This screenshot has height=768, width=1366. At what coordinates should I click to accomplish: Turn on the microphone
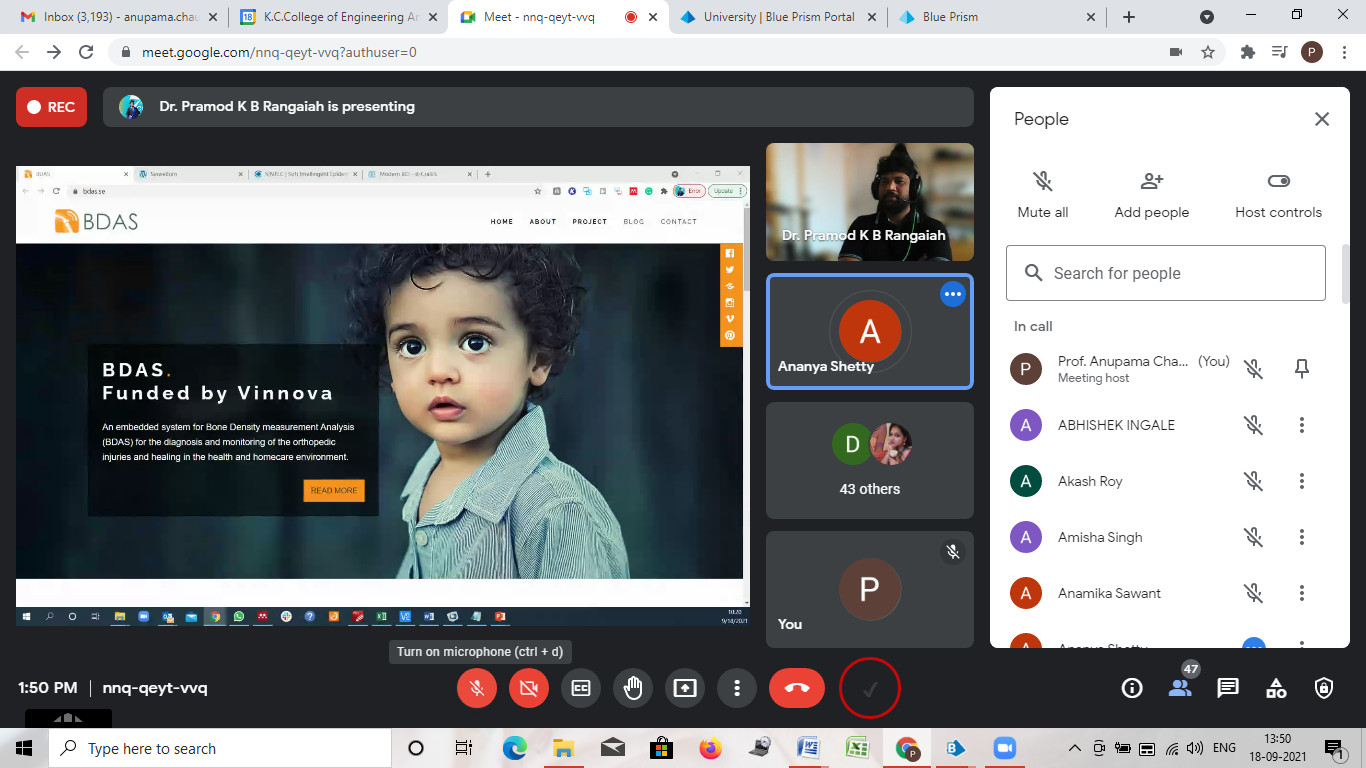click(477, 688)
